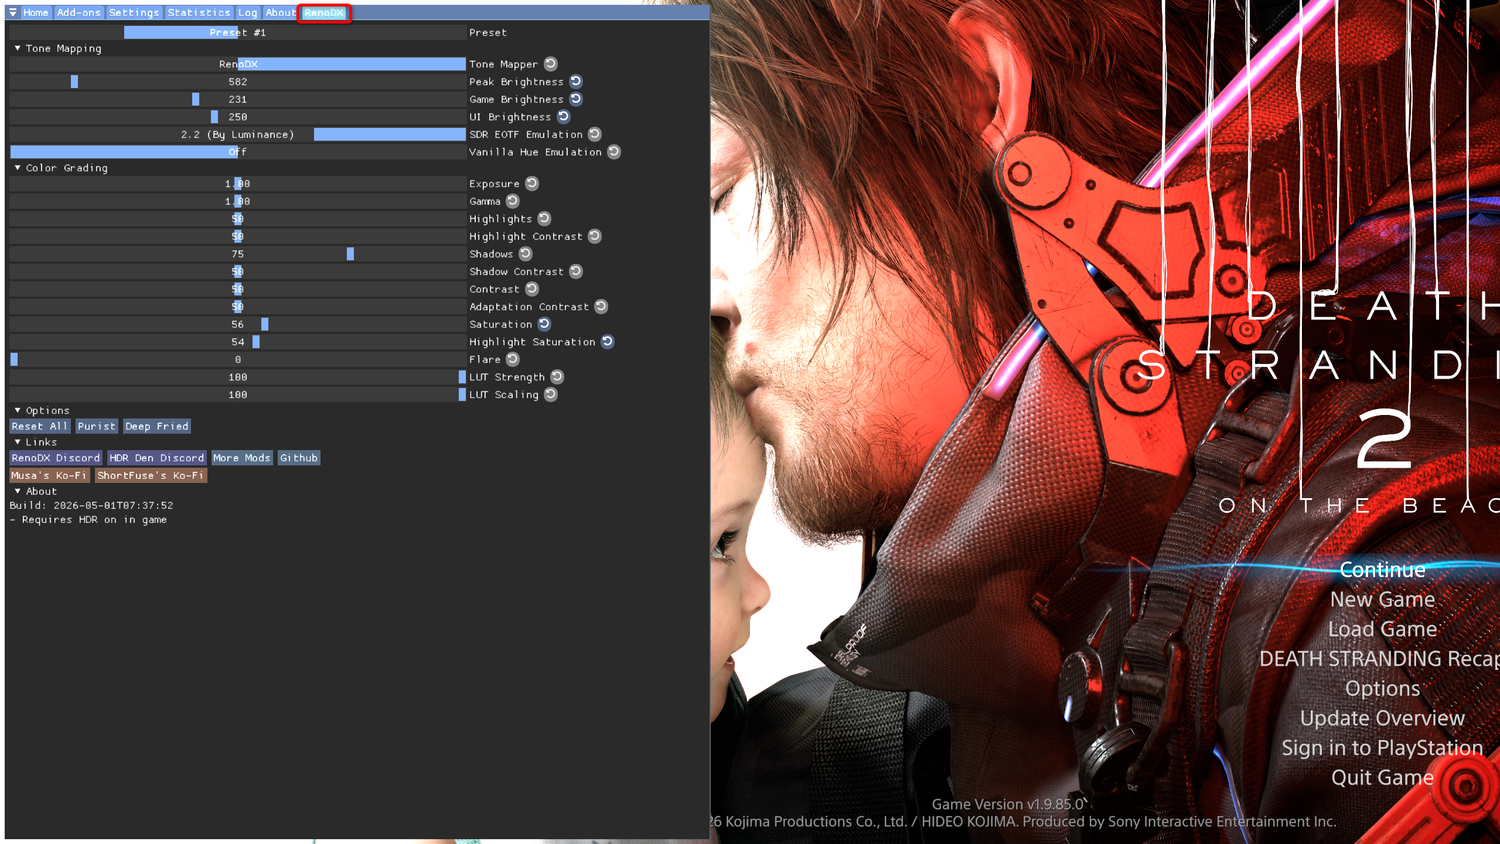Open the Home tab
The width and height of the screenshot is (1500, 844).
pyautogui.click(x=36, y=13)
